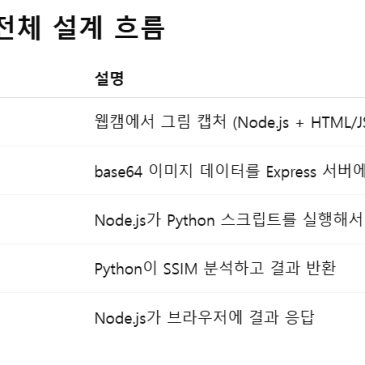Click "Node.js가" in the Python script row
The image size is (365, 365).
pyautogui.click(x=128, y=221)
